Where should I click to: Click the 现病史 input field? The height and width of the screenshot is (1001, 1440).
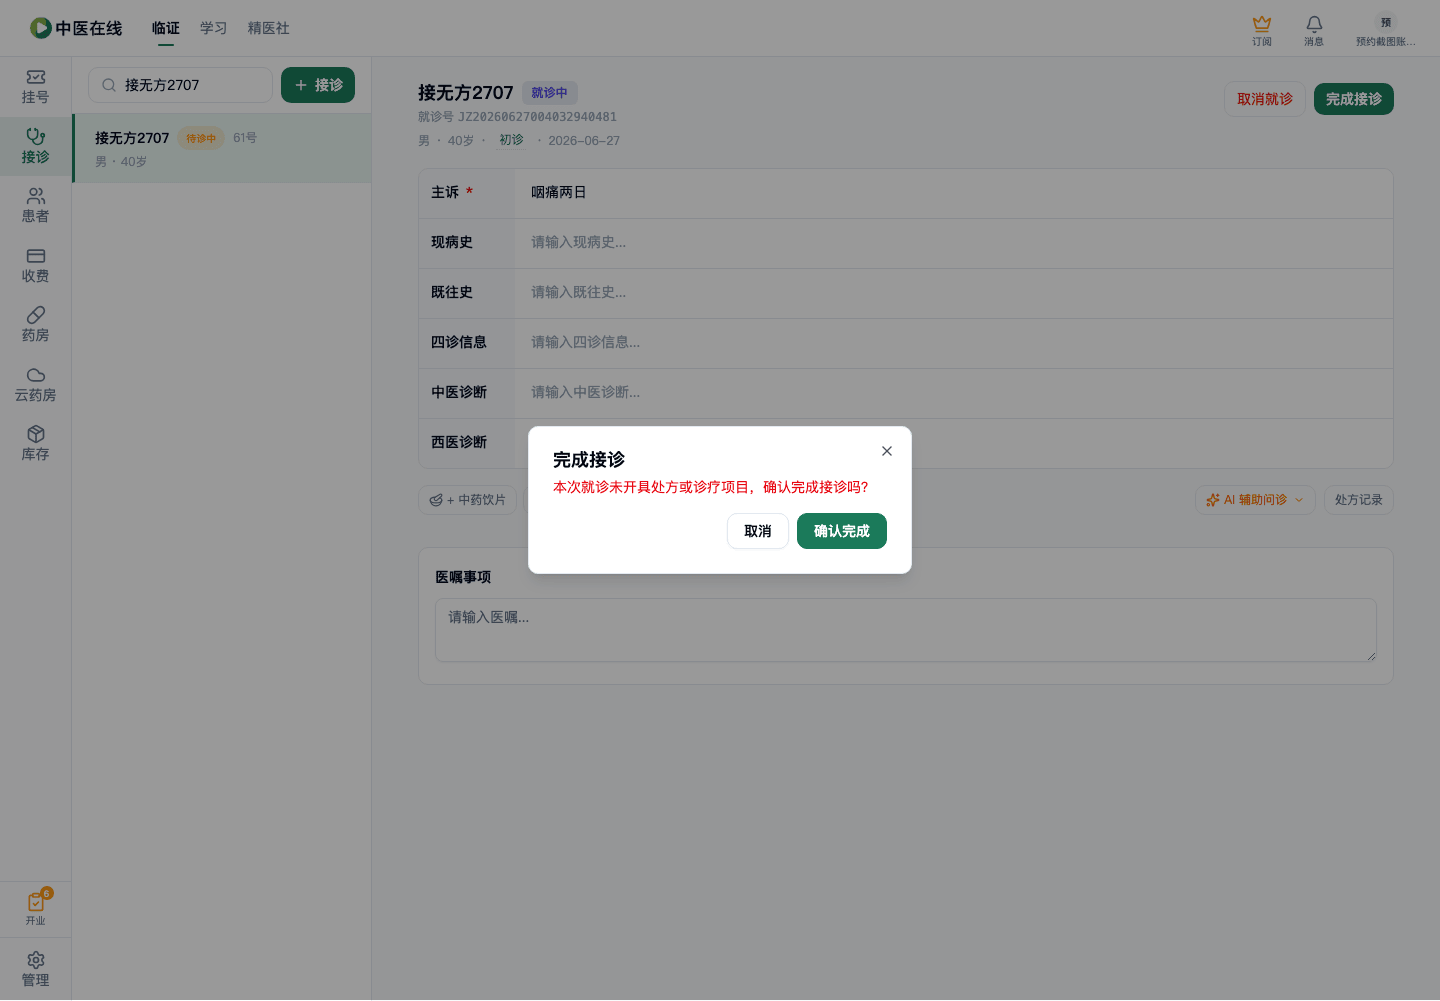(x=955, y=243)
